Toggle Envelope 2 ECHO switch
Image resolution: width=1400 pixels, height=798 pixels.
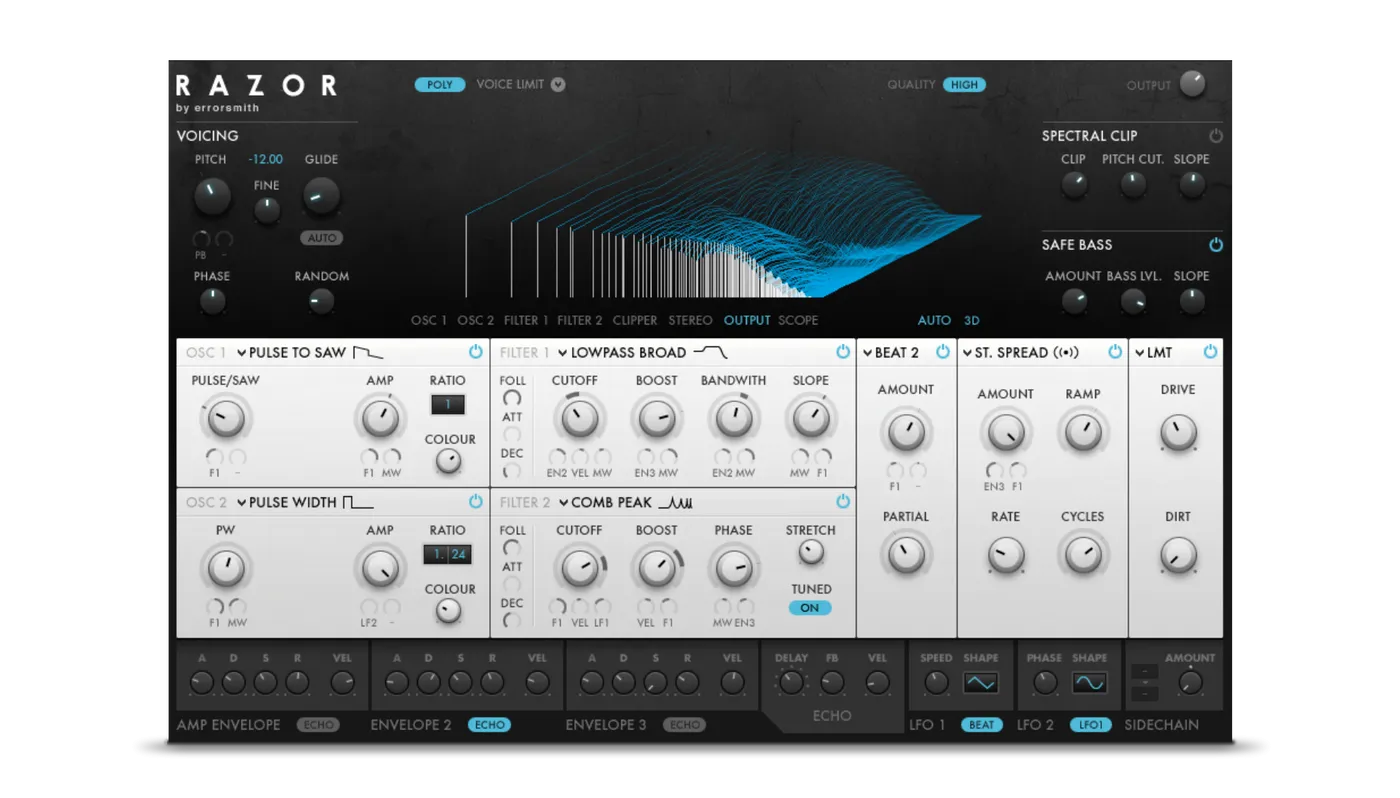[x=490, y=725]
